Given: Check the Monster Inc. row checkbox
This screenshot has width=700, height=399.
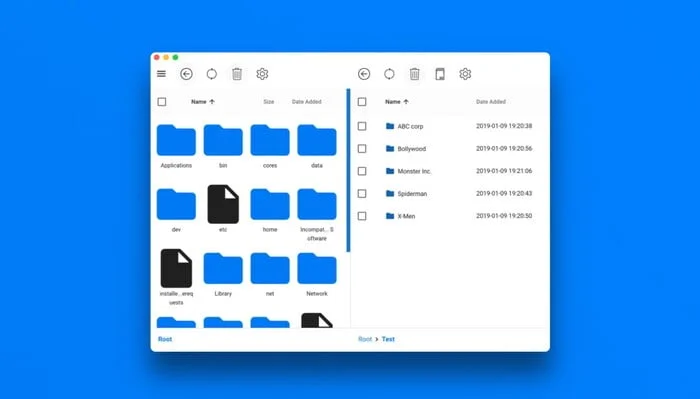Looking at the screenshot, I should (x=362, y=171).
